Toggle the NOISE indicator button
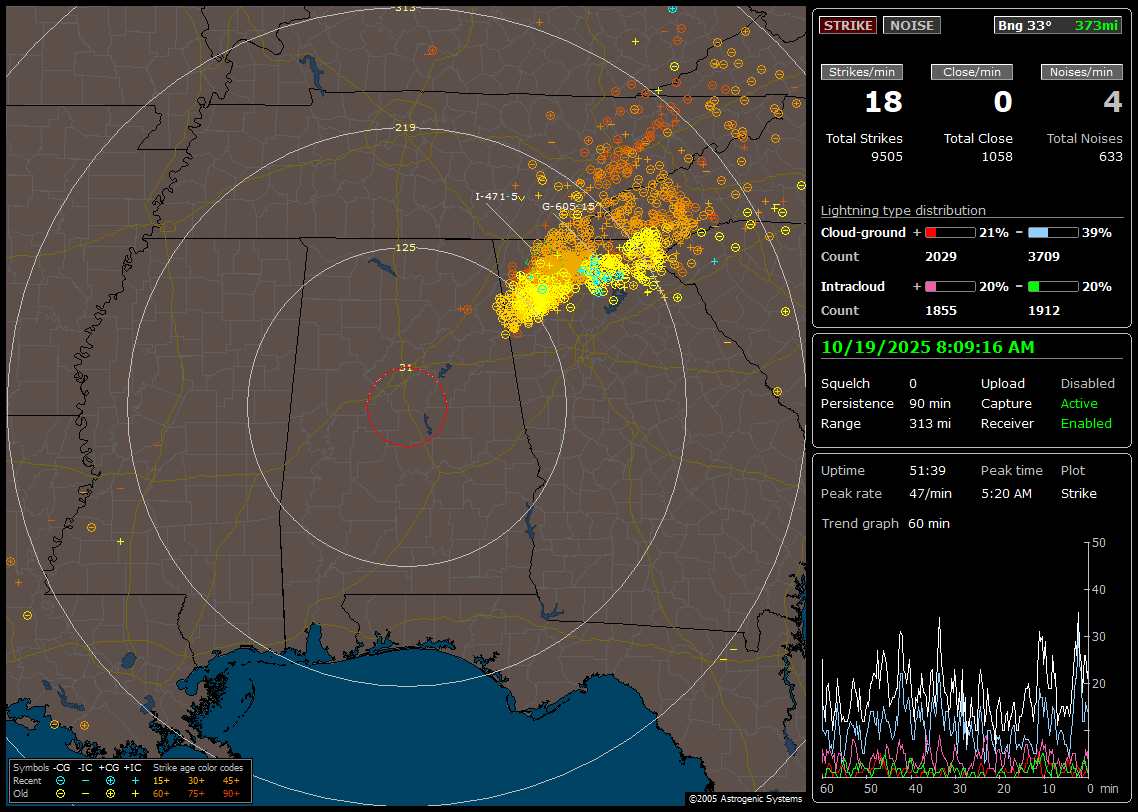The height and width of the screenshot is (812, 1138). click(911, 25)
